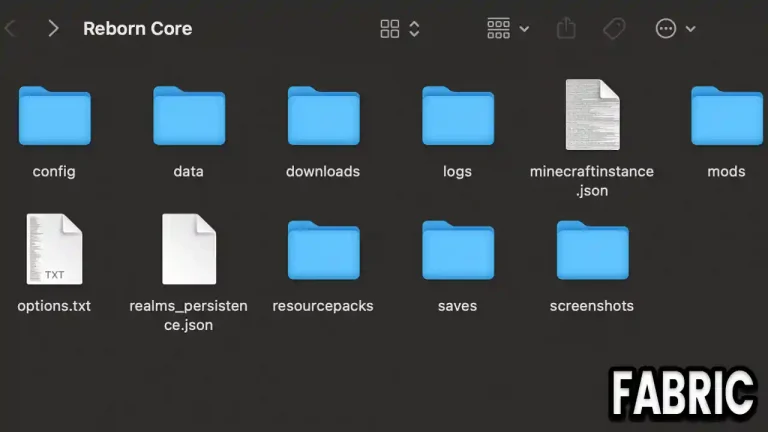
Task: Open the screenshots folder icon
Action: coord(593,250)
